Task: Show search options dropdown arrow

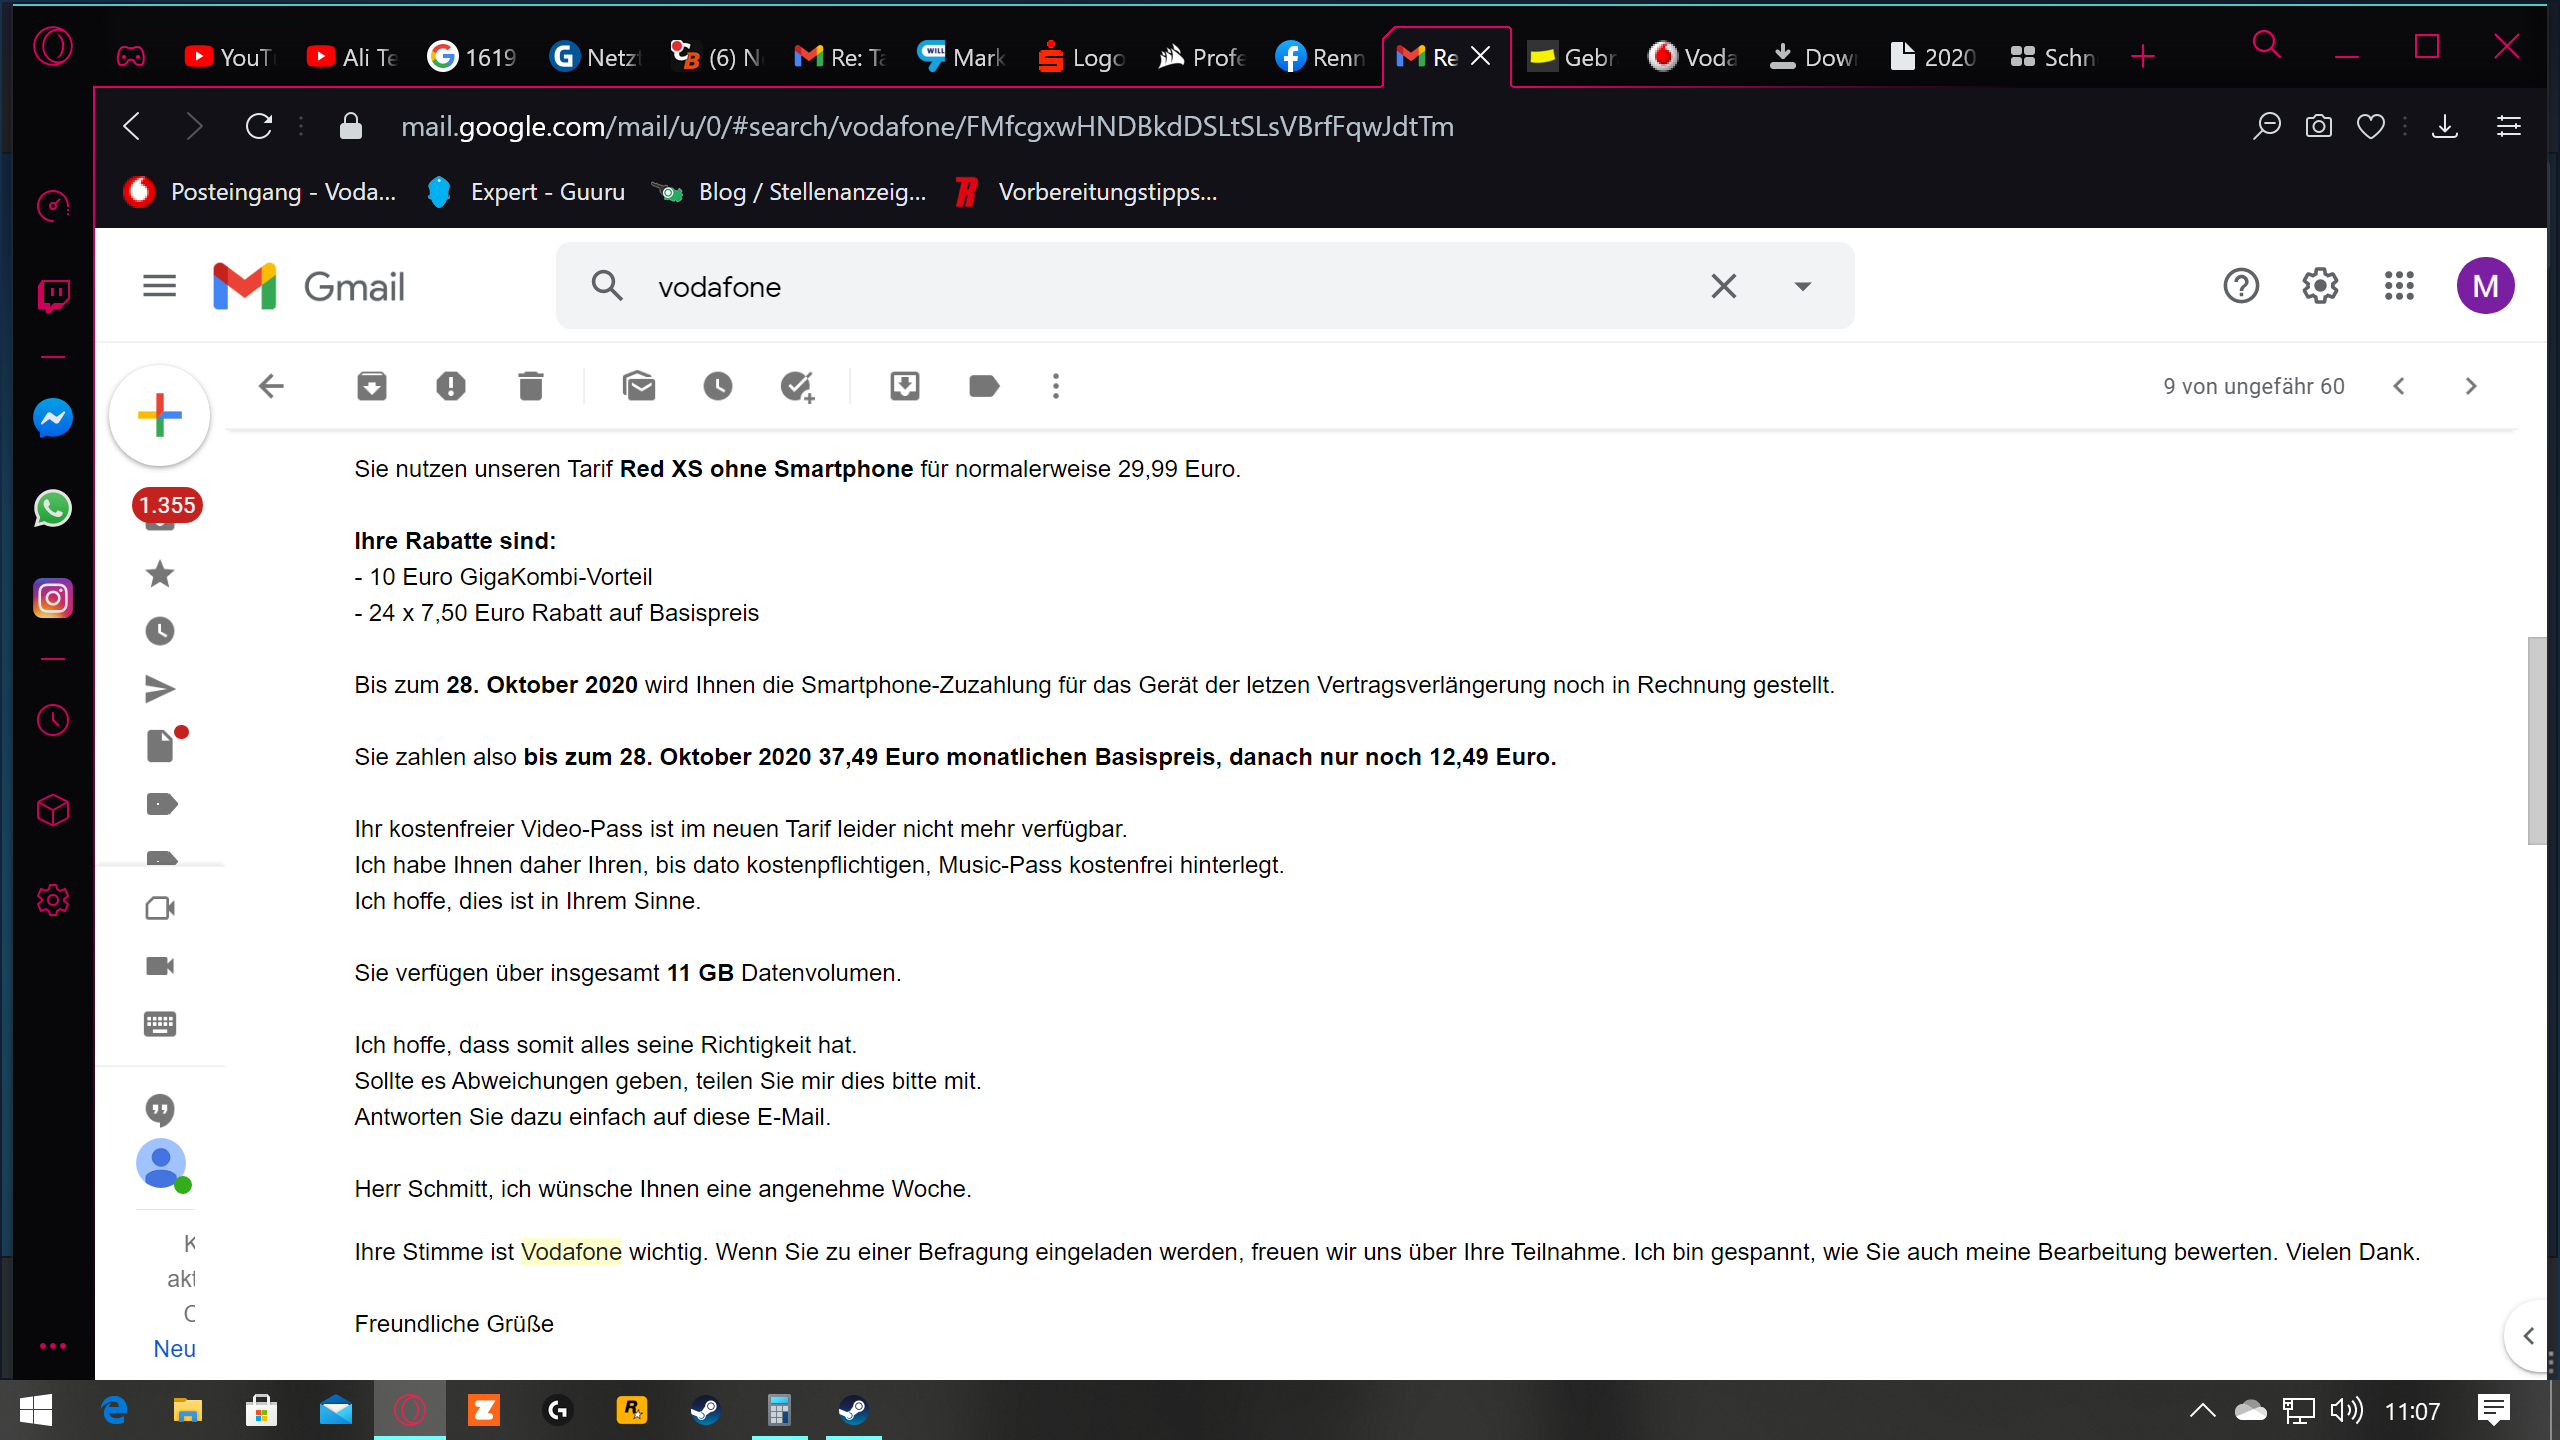Action: [x=1802, y=287]
